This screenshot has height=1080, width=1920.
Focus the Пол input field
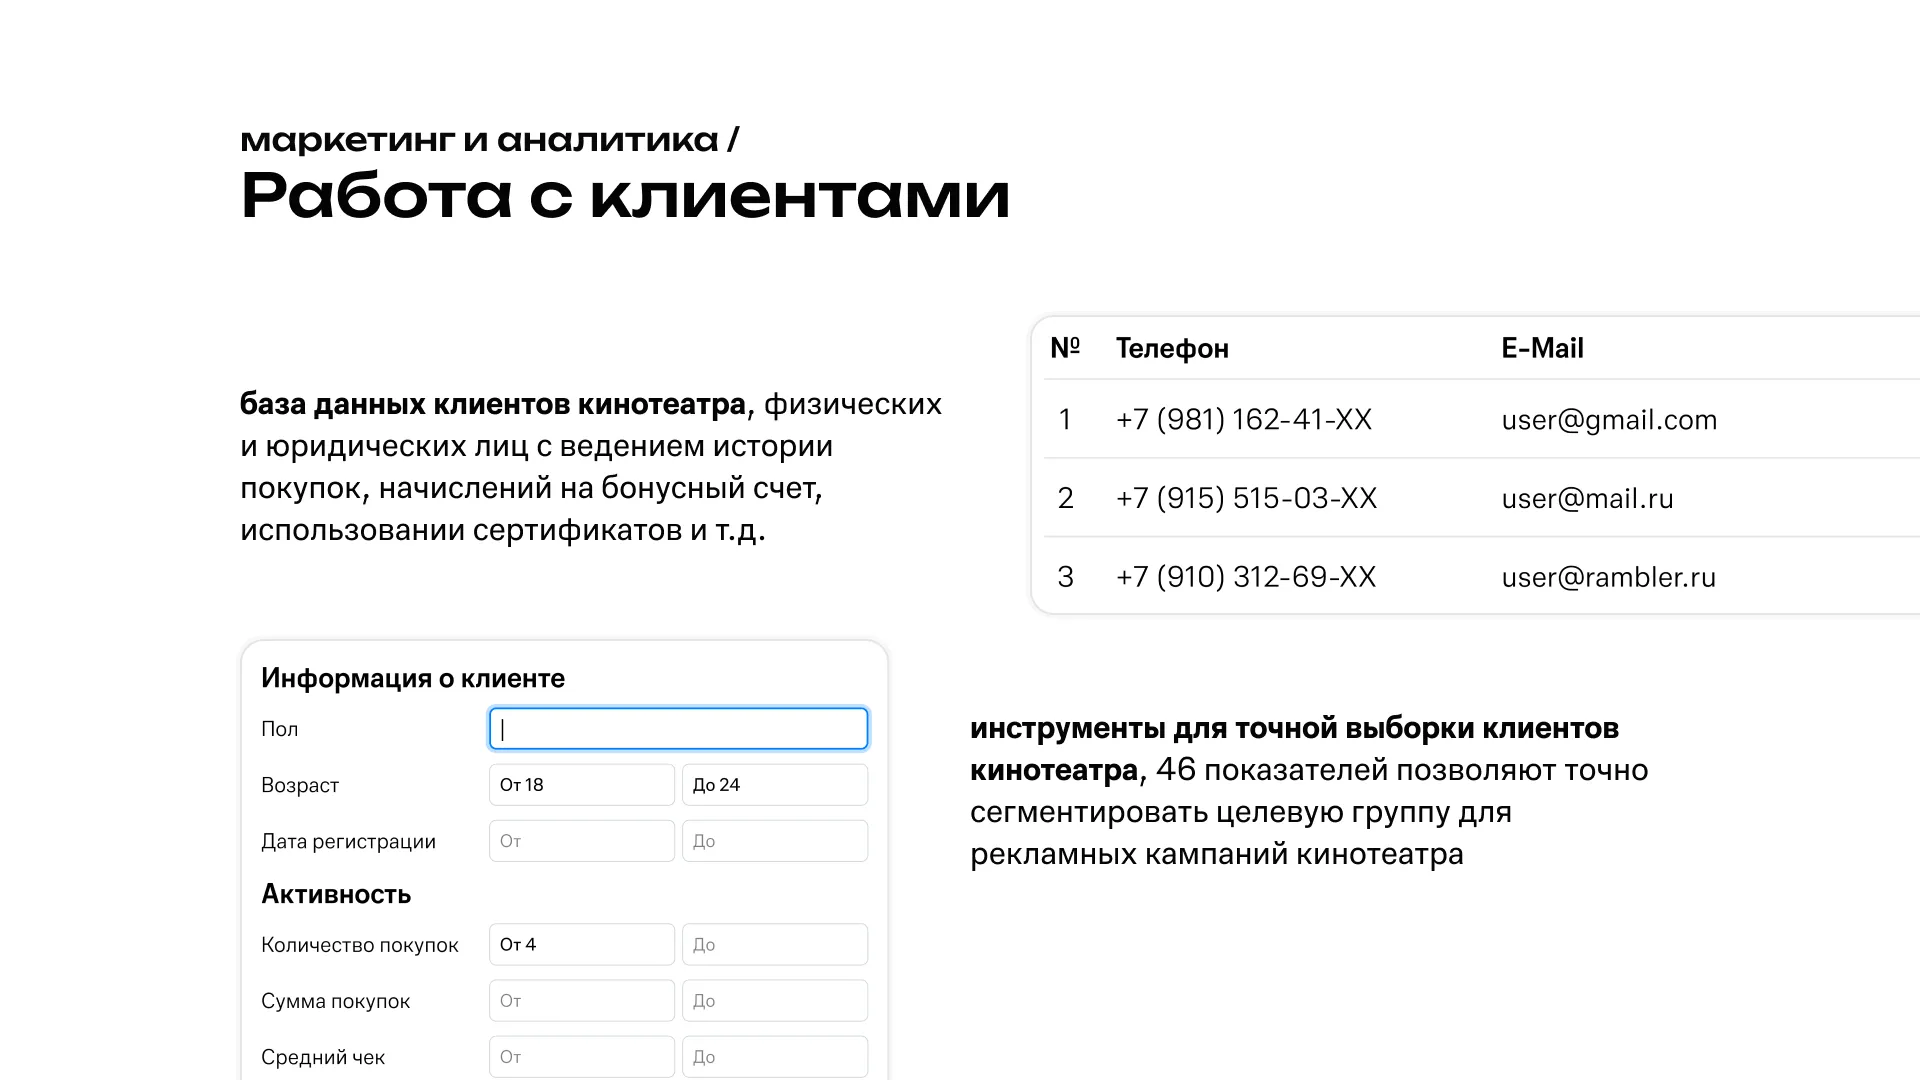[x=678, y=729]
